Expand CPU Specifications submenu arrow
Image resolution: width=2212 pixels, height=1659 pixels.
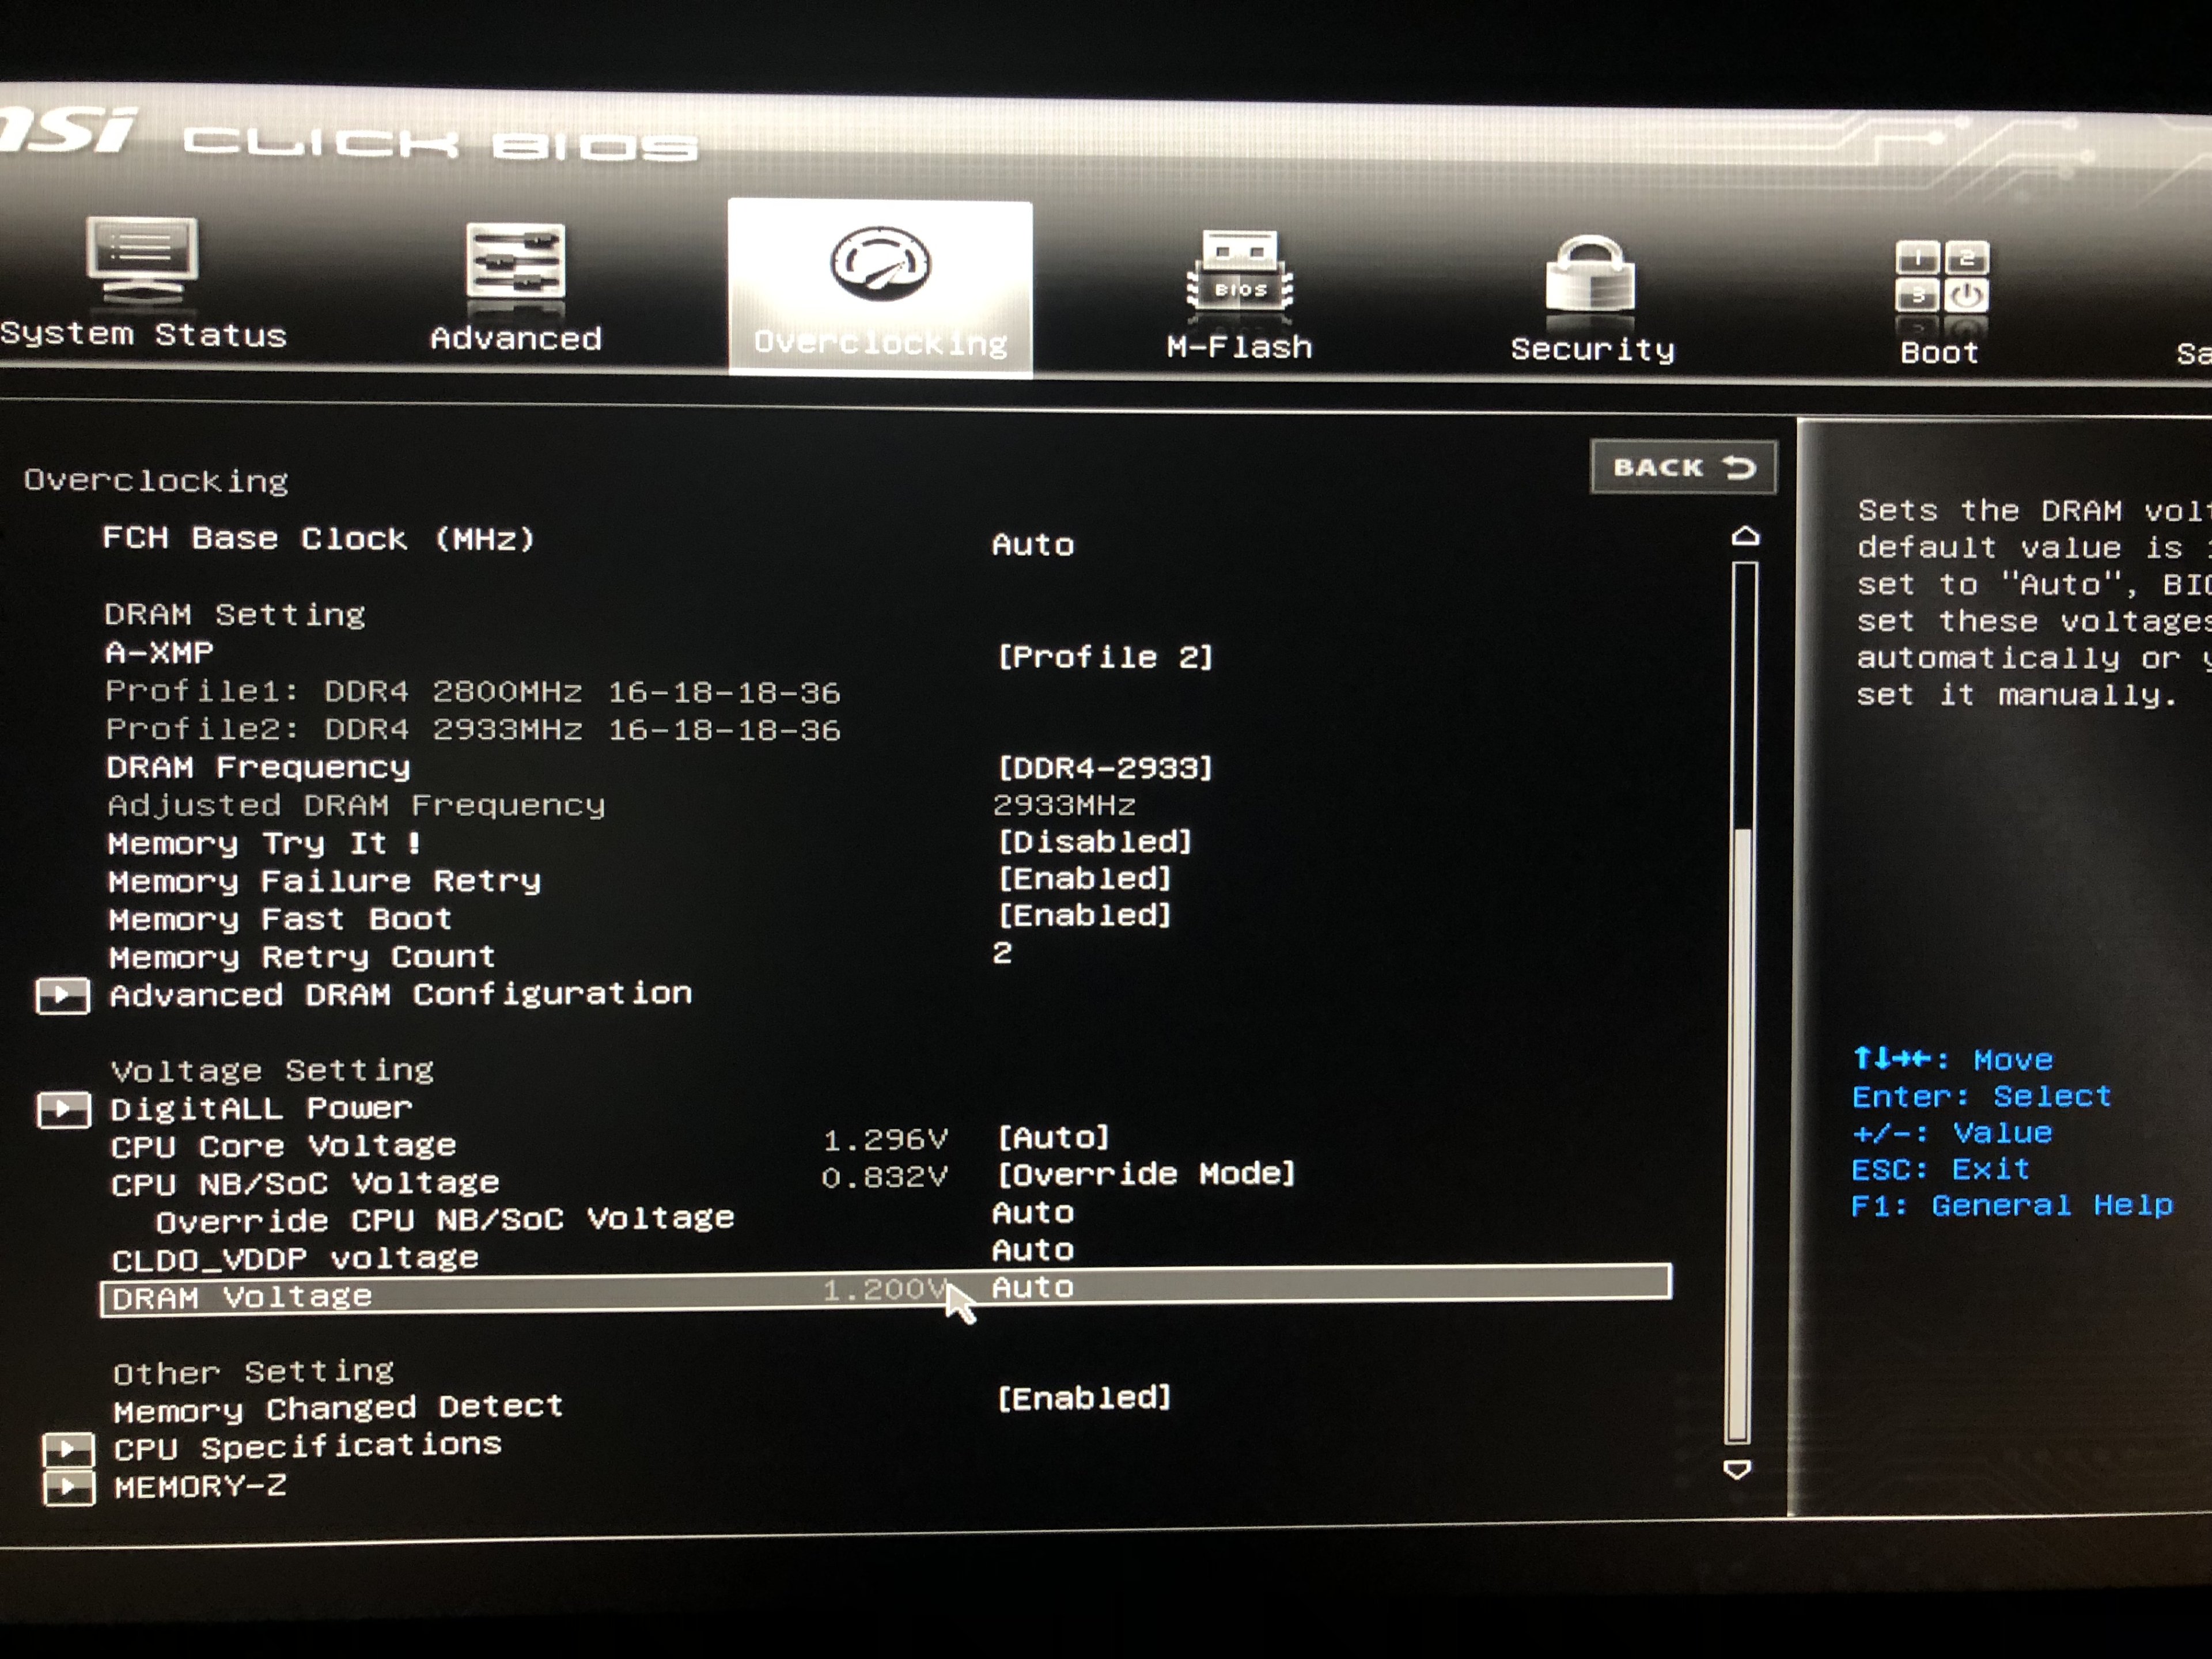[68, 1449]
